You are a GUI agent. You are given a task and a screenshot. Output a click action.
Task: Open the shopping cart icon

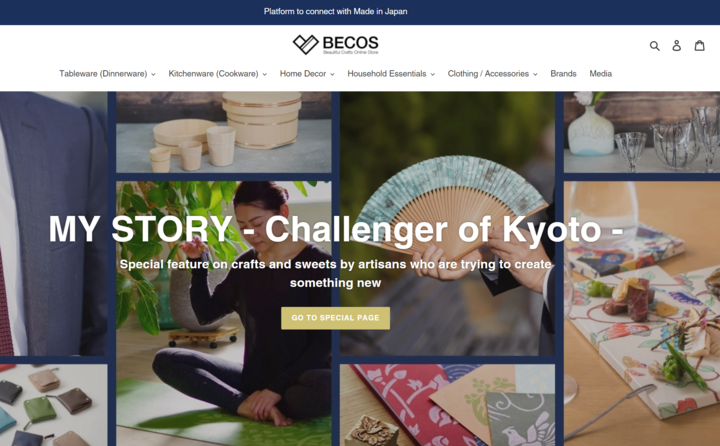tap(699, 45)
